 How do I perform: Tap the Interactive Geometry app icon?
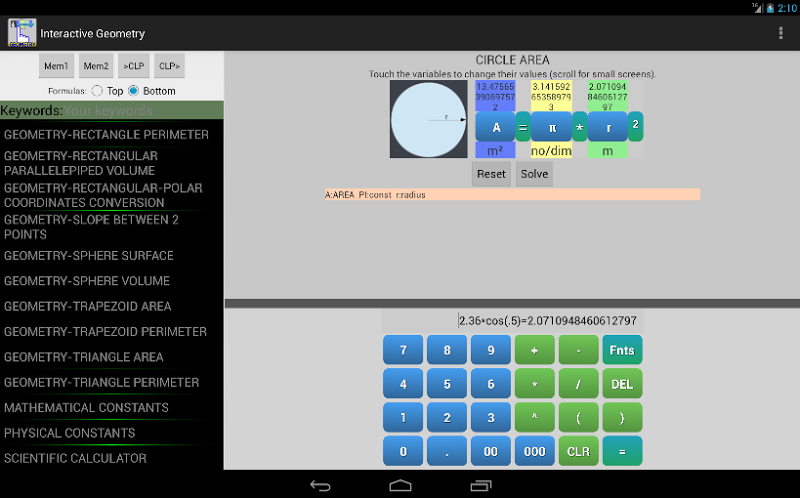click(21, 33)
